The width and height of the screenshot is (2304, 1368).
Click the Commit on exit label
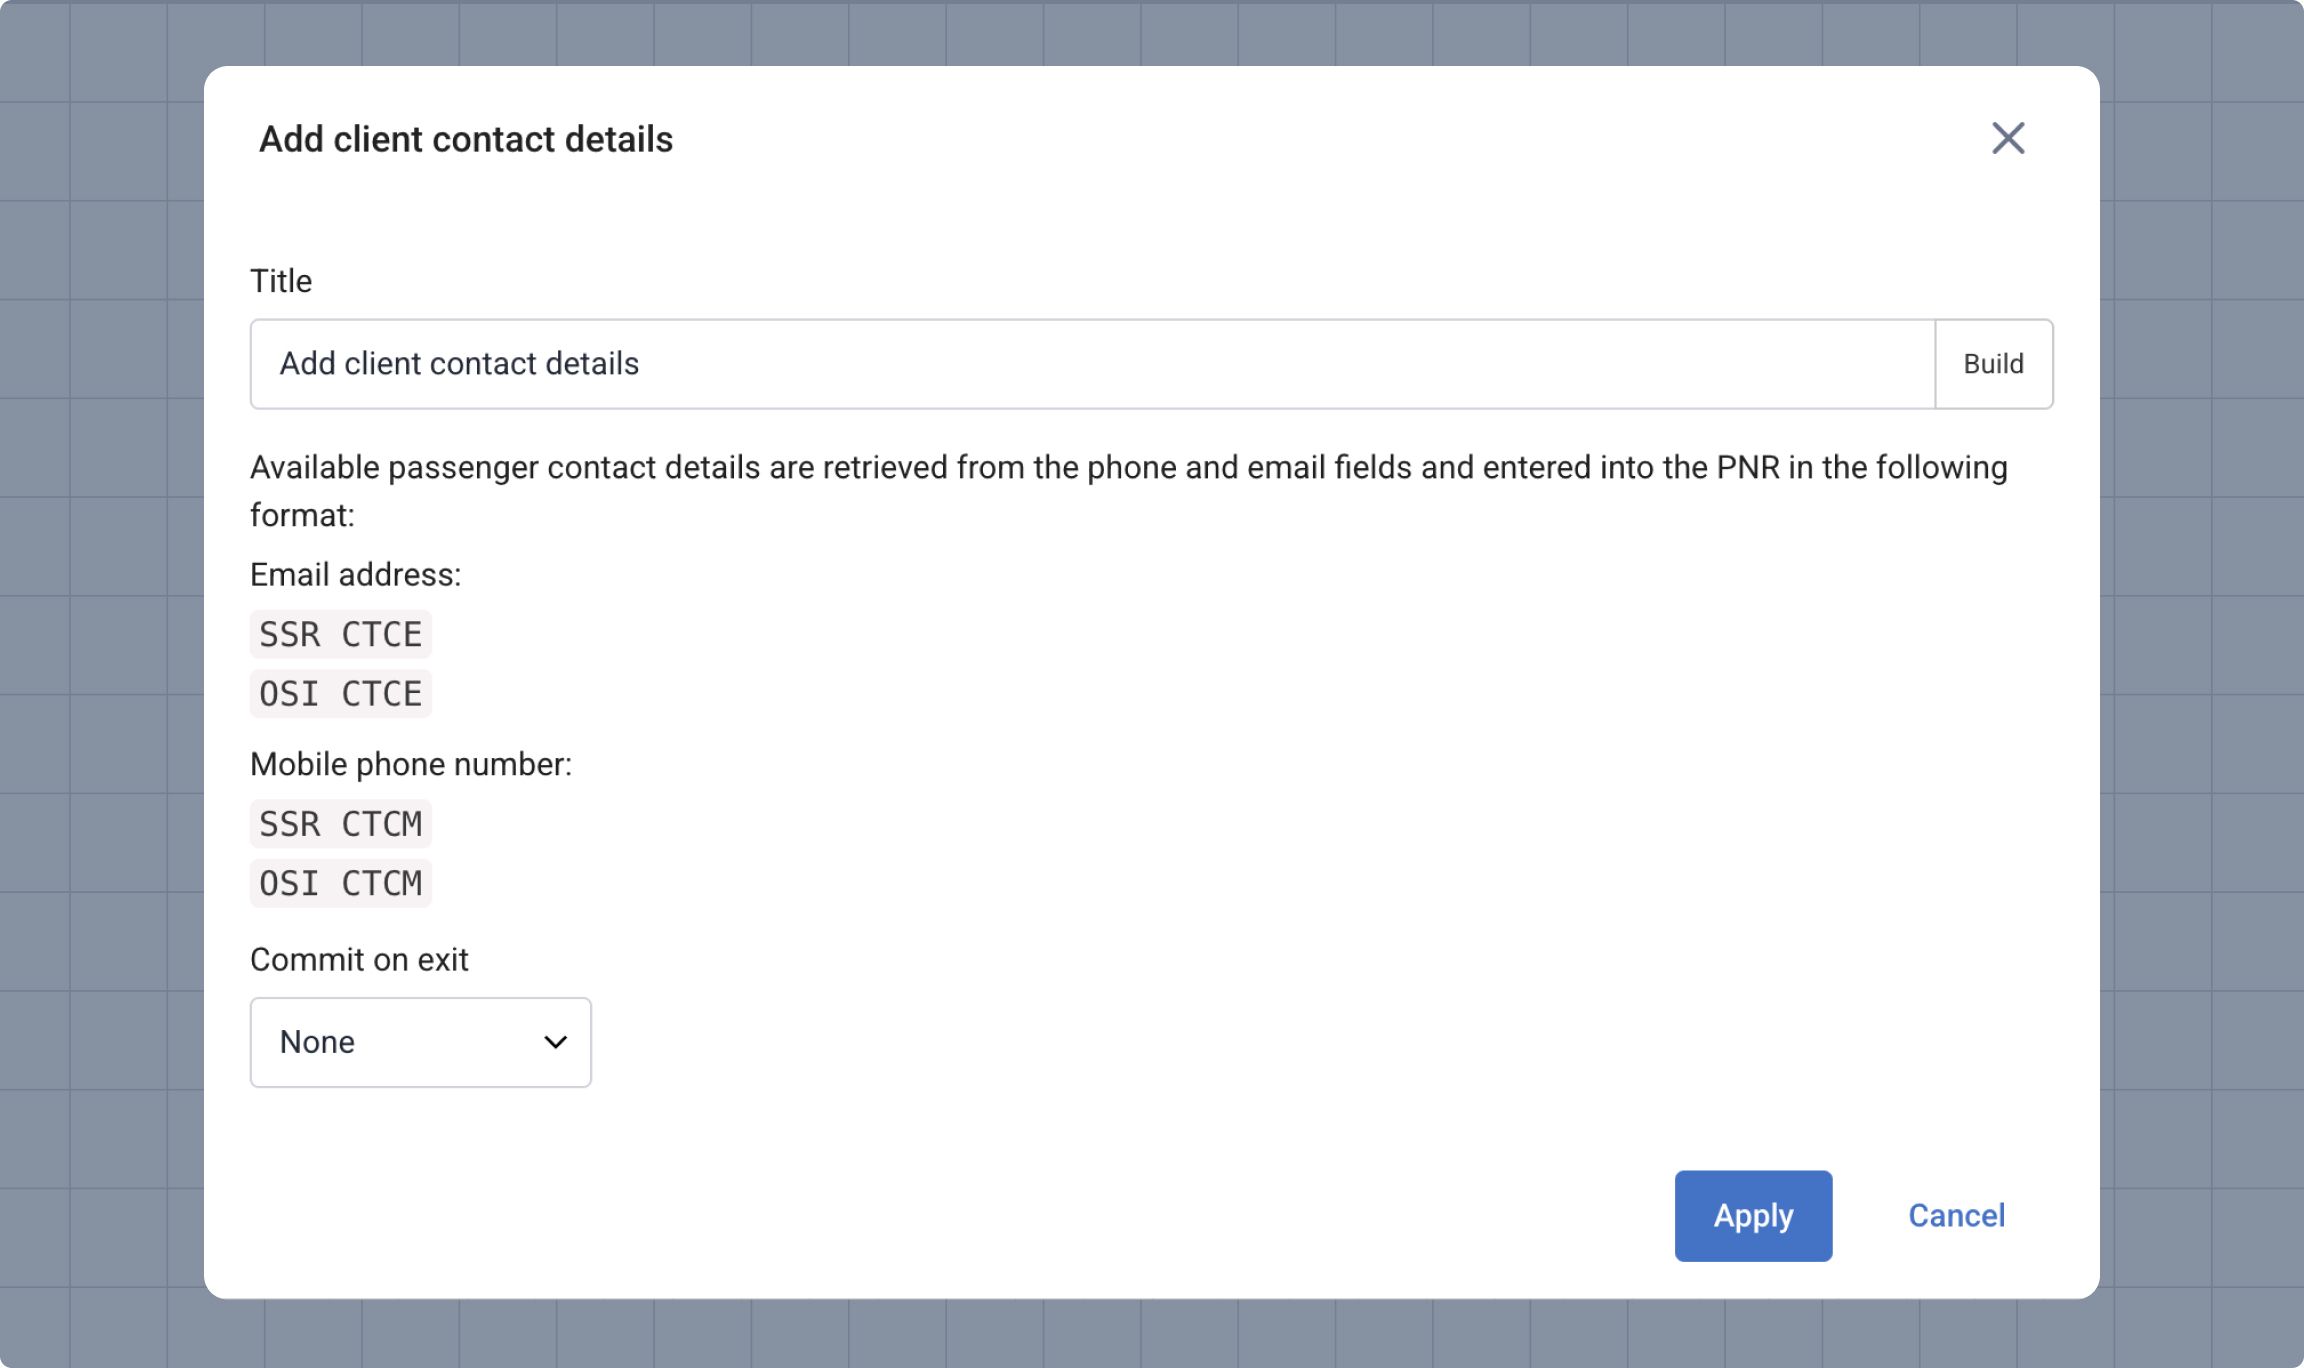pos(359,959)
